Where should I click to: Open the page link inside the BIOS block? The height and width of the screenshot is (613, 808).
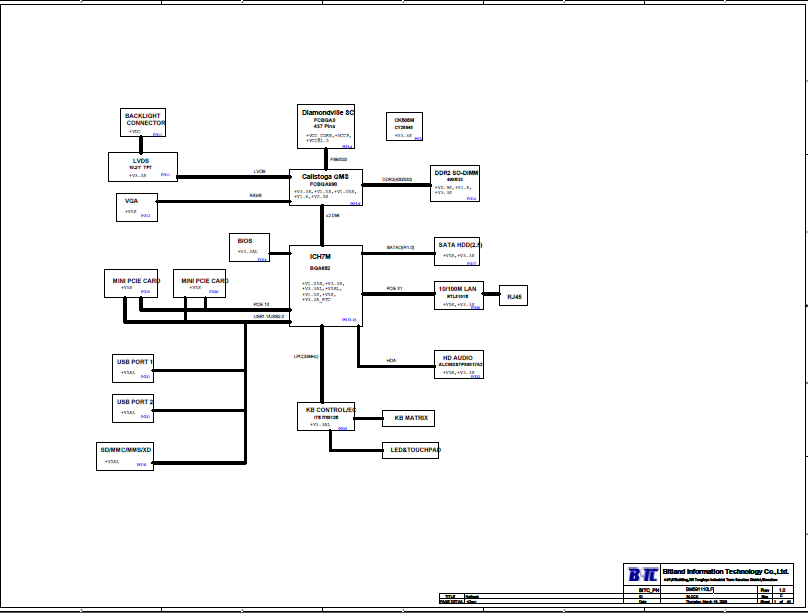tap(262, 260)
